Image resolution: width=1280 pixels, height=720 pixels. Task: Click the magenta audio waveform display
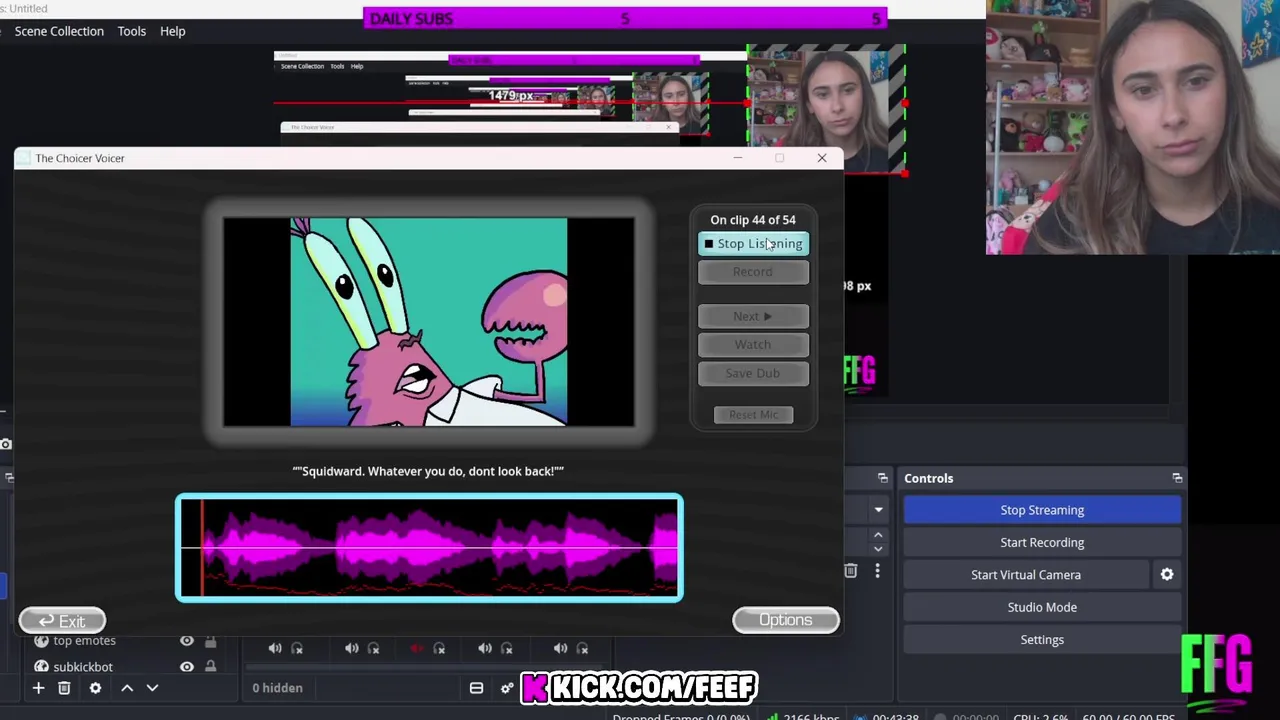[x=429, y=548]
